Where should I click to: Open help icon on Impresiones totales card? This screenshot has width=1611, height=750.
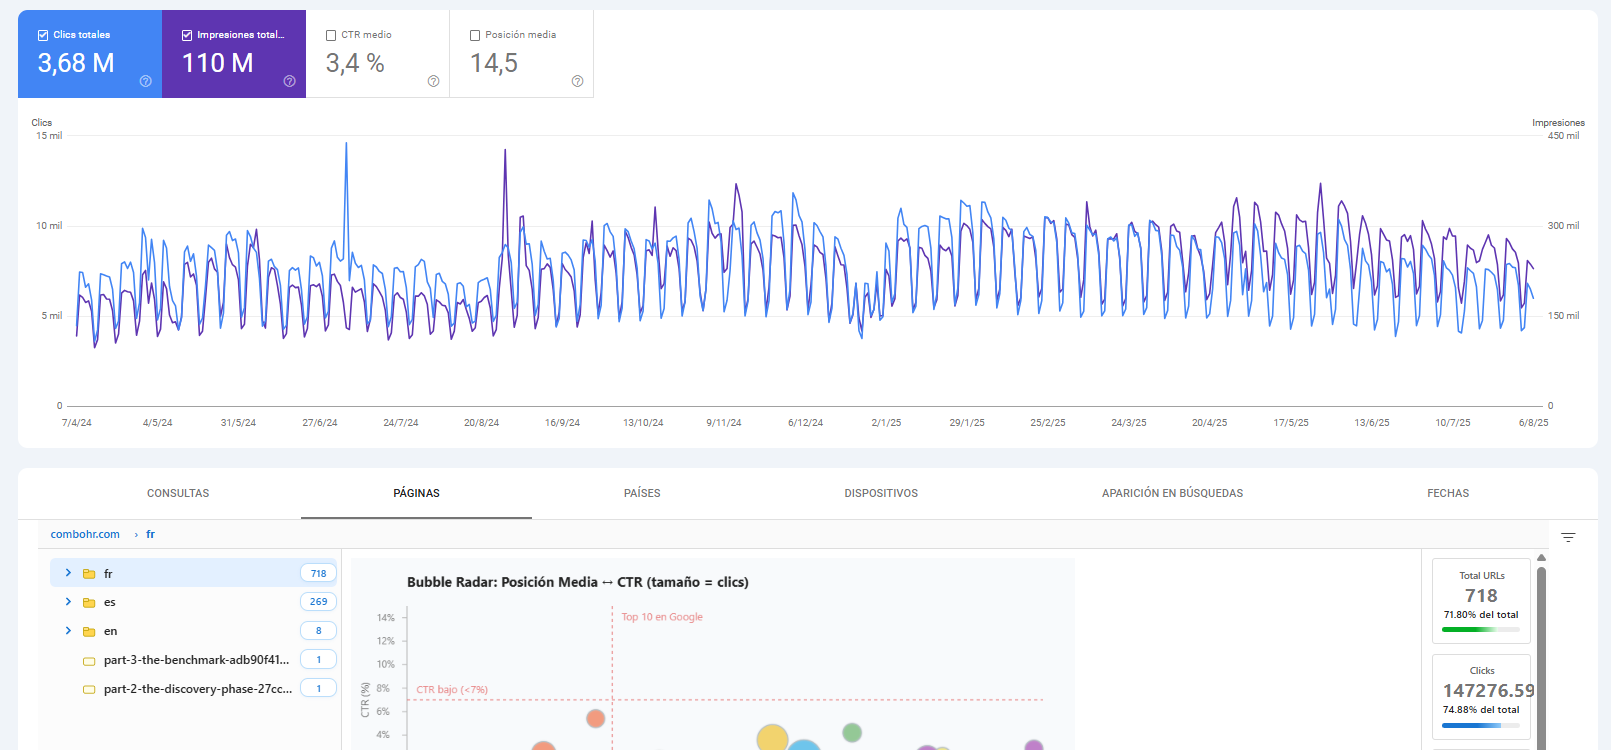pyautogui.click(x=289, y=81)
